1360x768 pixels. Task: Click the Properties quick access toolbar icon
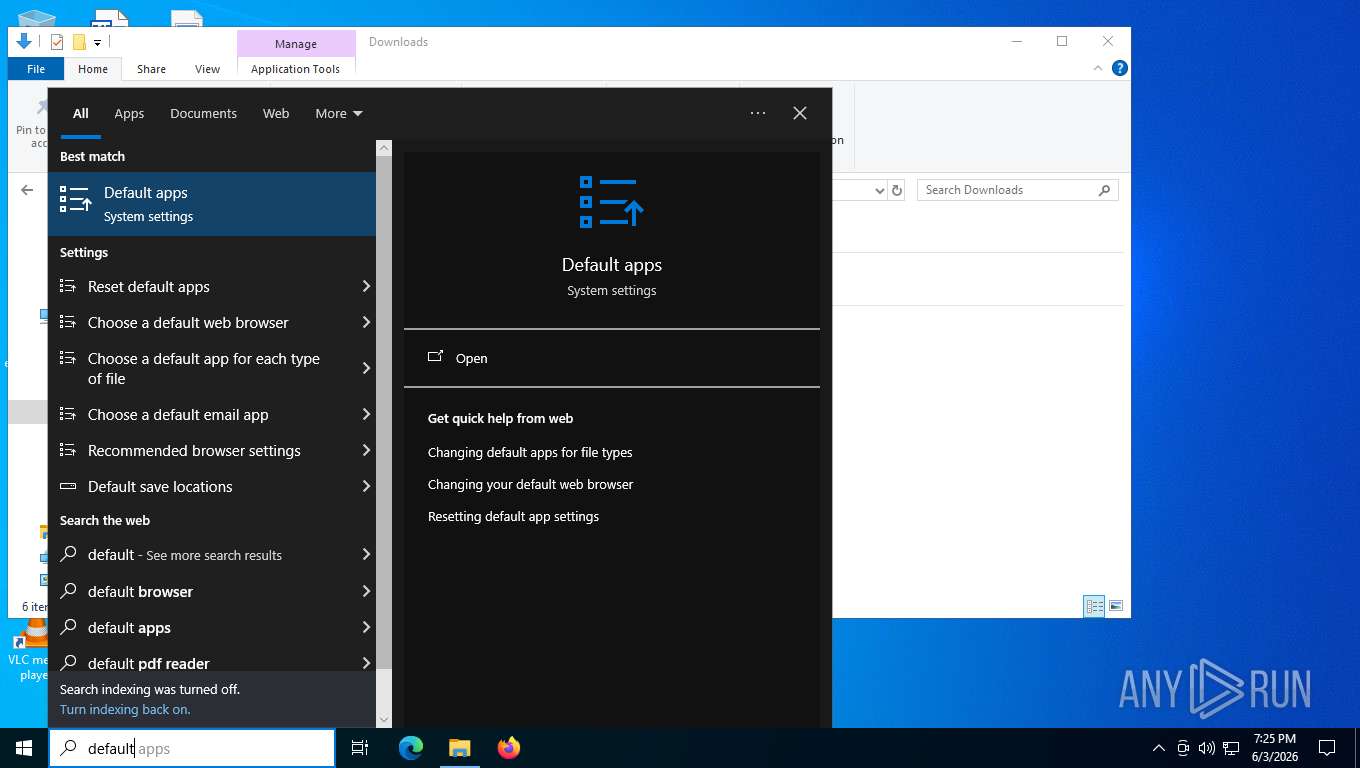(x=57, y=42)
